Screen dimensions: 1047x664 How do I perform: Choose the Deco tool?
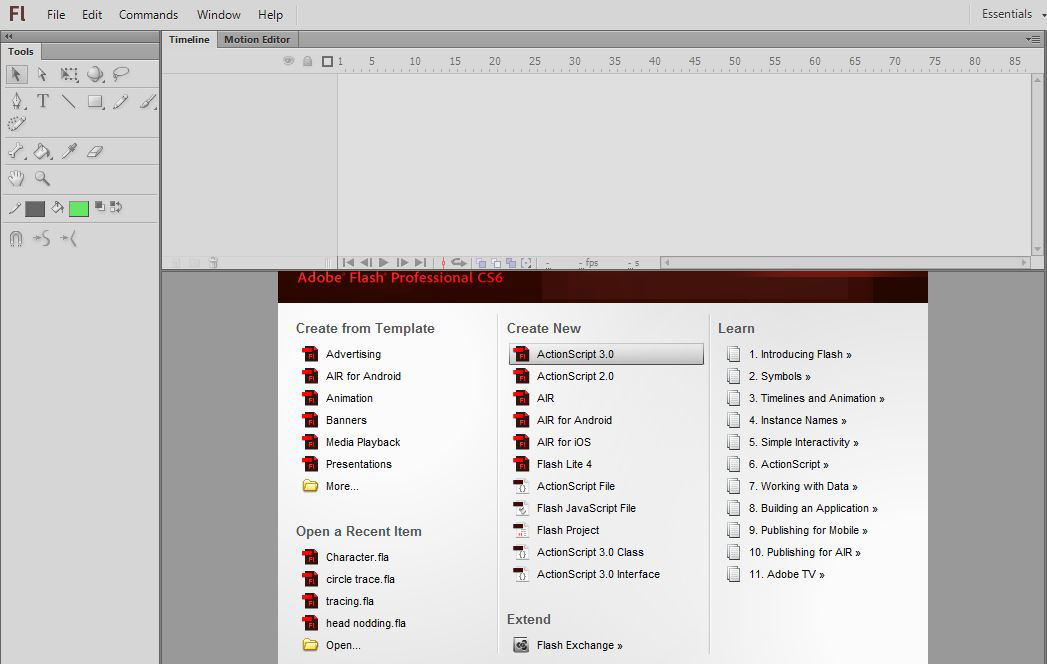tap(17, 124)
